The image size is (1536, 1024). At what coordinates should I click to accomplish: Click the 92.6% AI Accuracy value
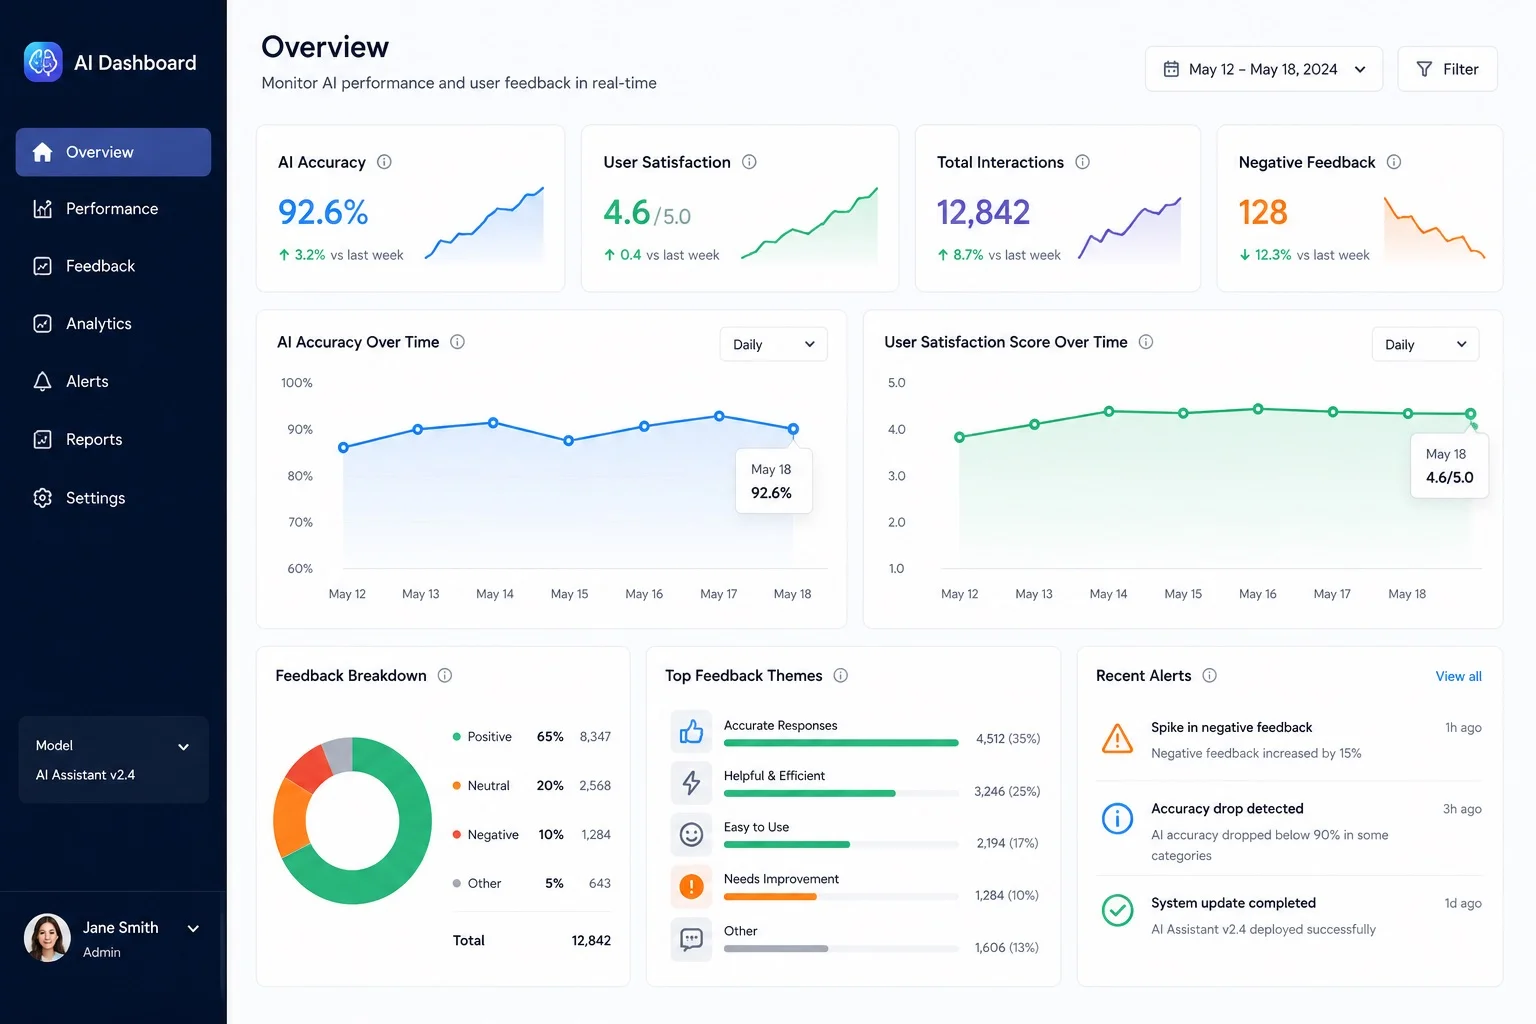point(323,212)
